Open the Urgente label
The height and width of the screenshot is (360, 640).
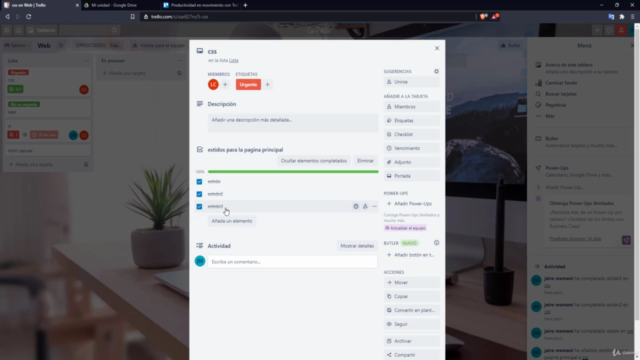[x=248, y=84]
